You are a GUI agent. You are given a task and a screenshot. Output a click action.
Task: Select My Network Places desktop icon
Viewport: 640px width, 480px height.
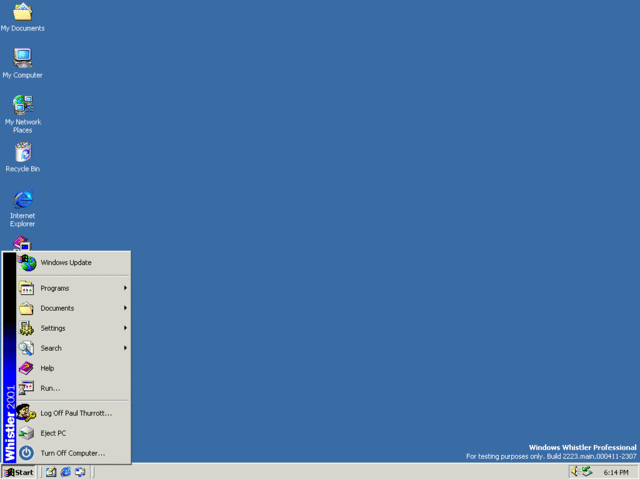[x=22, y=114]
